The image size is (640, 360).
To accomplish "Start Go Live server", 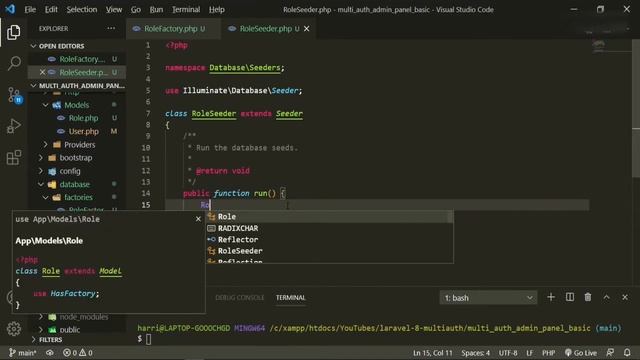I will click(581, 353).
